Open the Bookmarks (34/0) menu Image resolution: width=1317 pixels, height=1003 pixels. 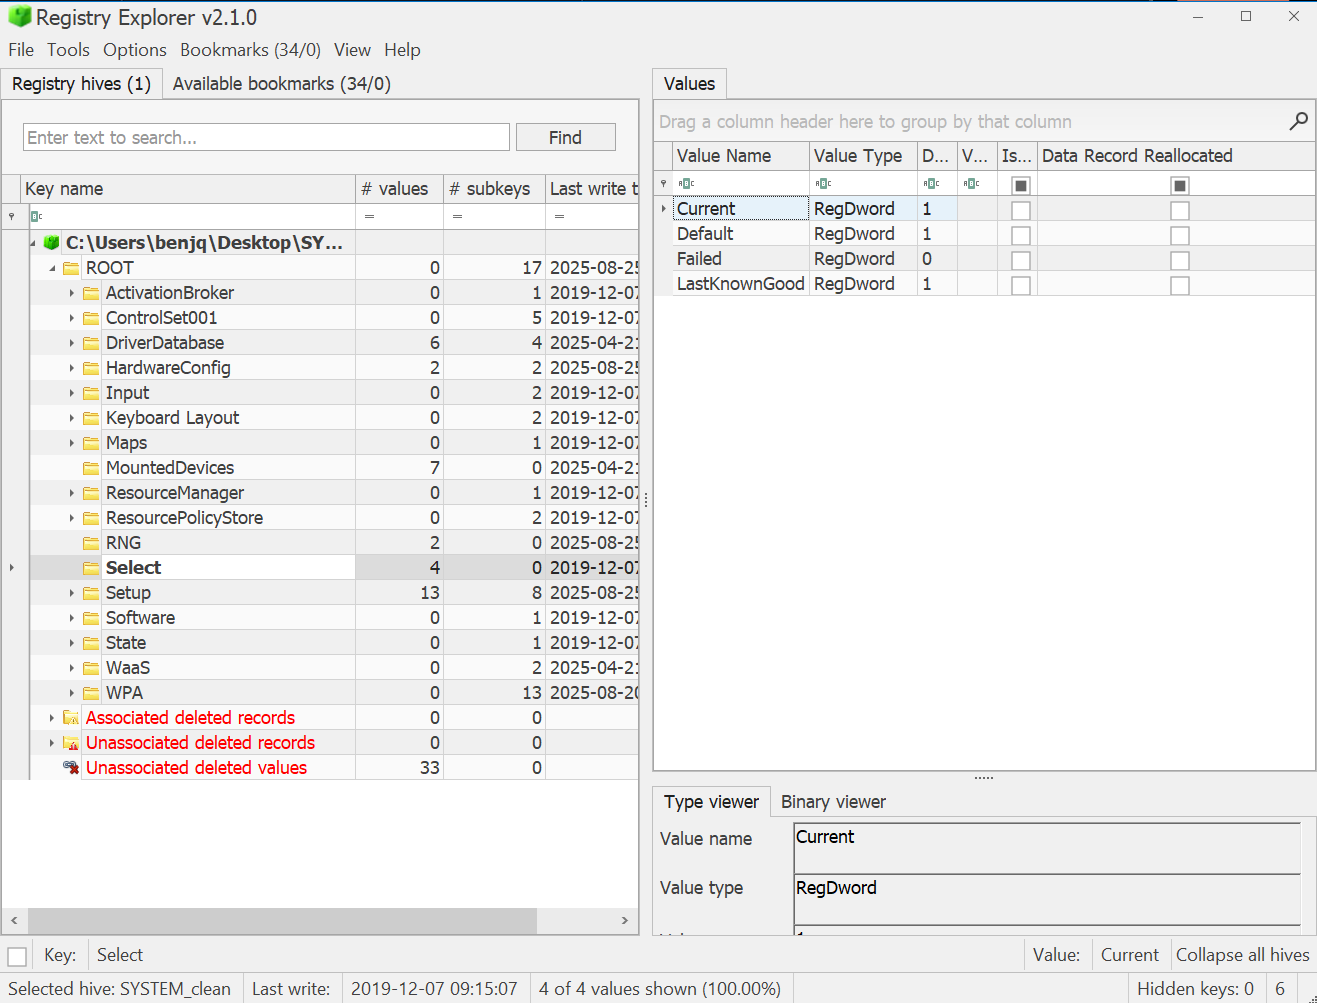(x=250, y=50)
